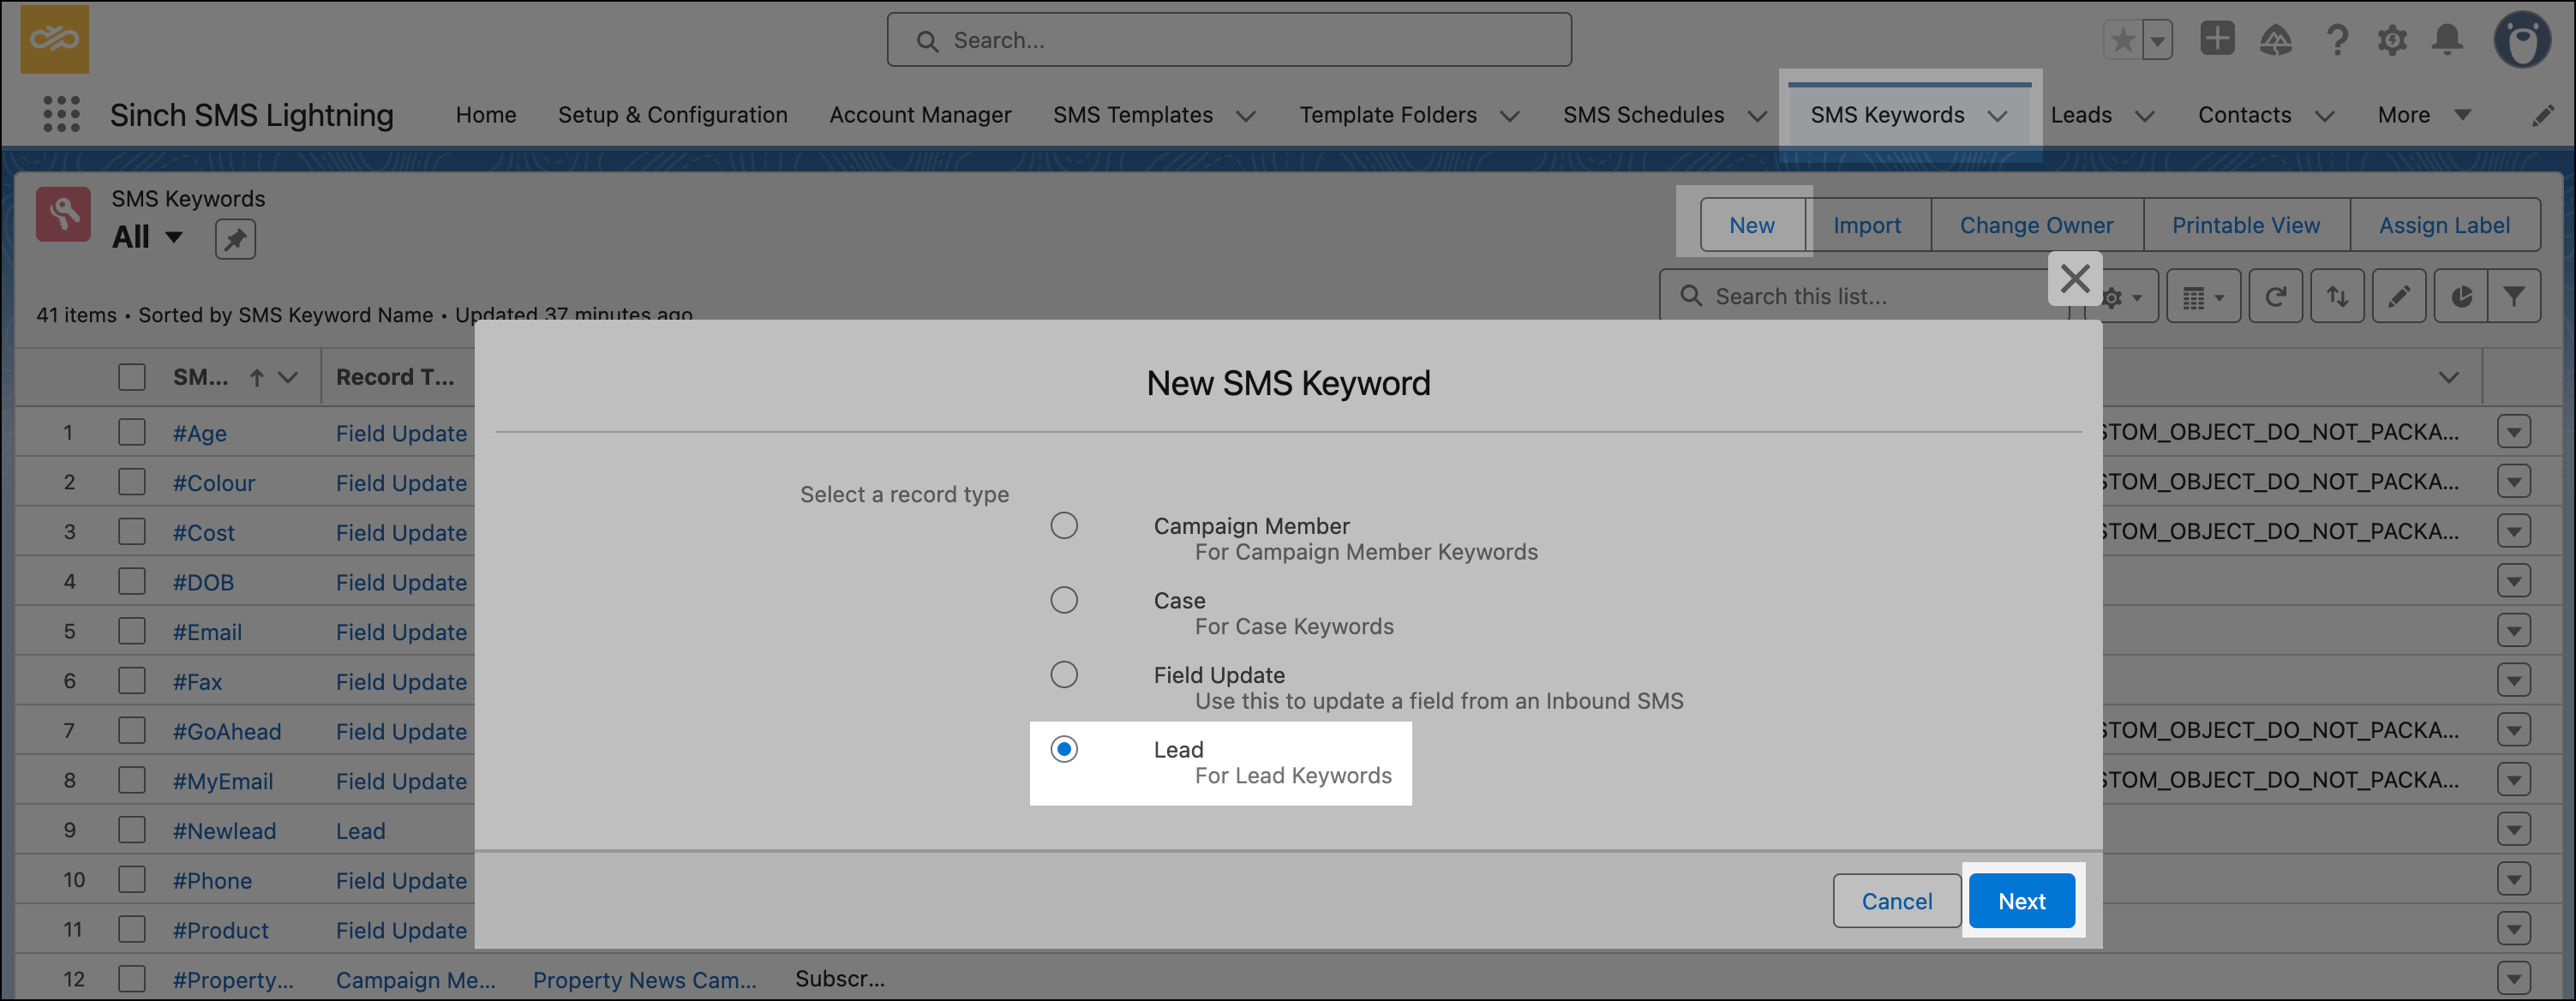This screenshot has width=2576, height=1001.
Task: Check the #Age row checkbox
Action: point(132,432)
